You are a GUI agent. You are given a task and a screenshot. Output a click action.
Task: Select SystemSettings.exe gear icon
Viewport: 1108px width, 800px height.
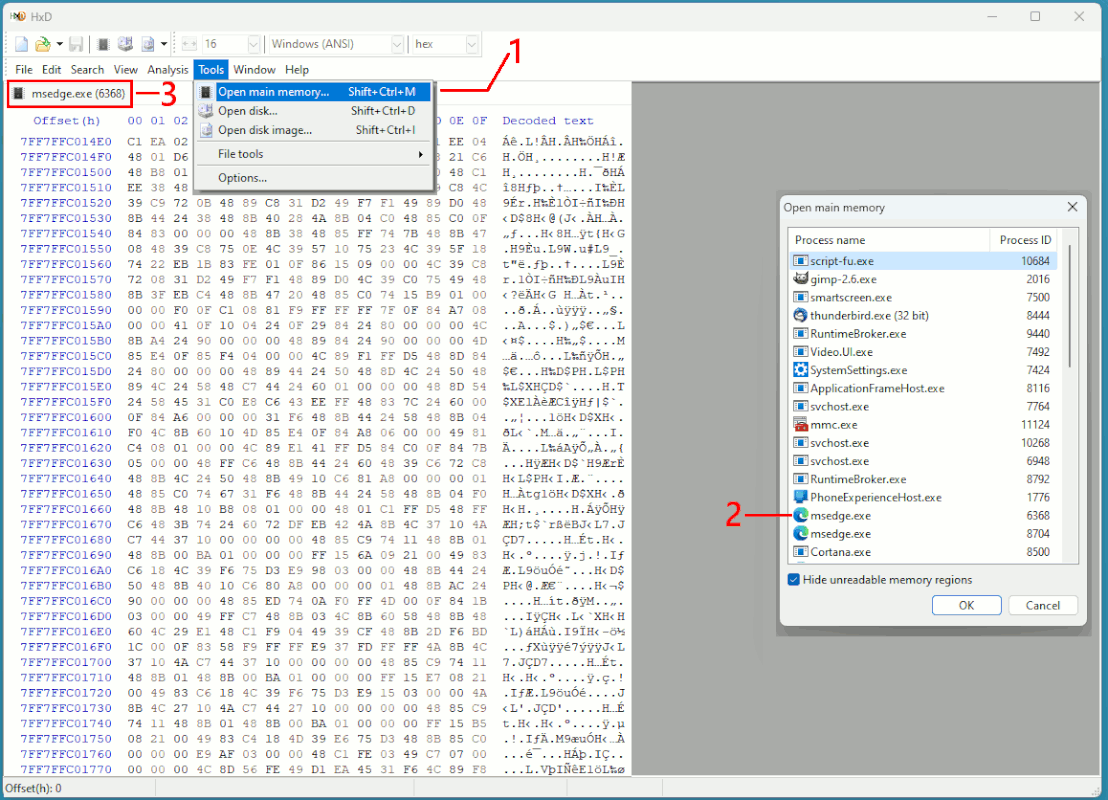(800, 370)
